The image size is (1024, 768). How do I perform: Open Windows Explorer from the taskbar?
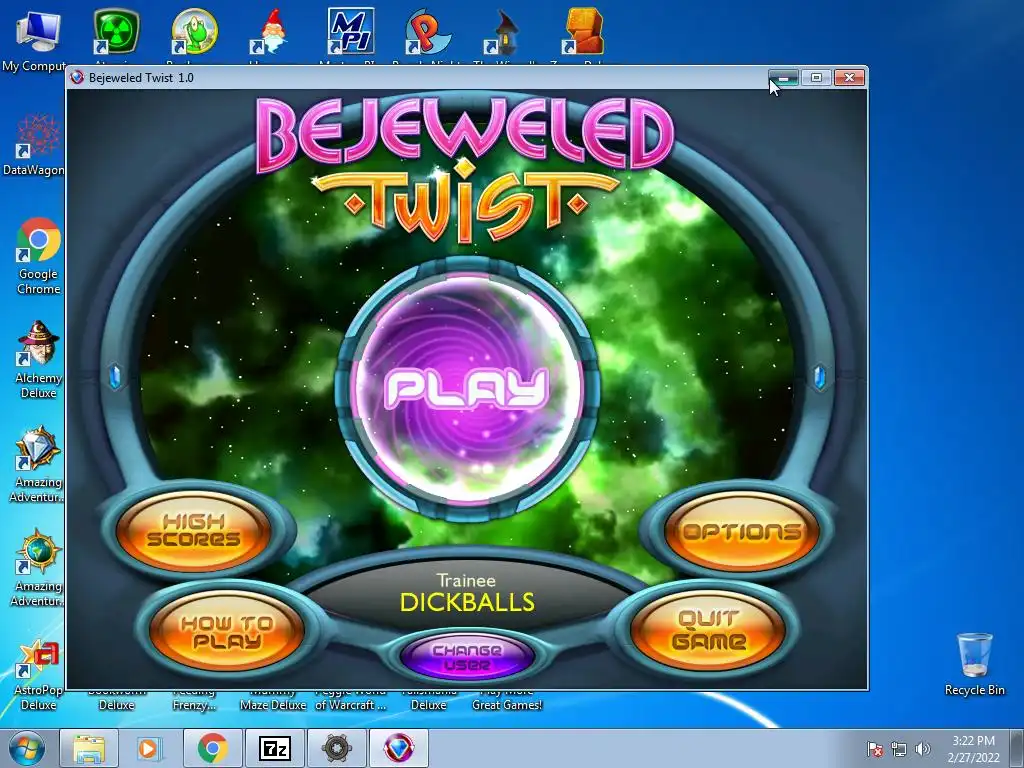[89, 748]
